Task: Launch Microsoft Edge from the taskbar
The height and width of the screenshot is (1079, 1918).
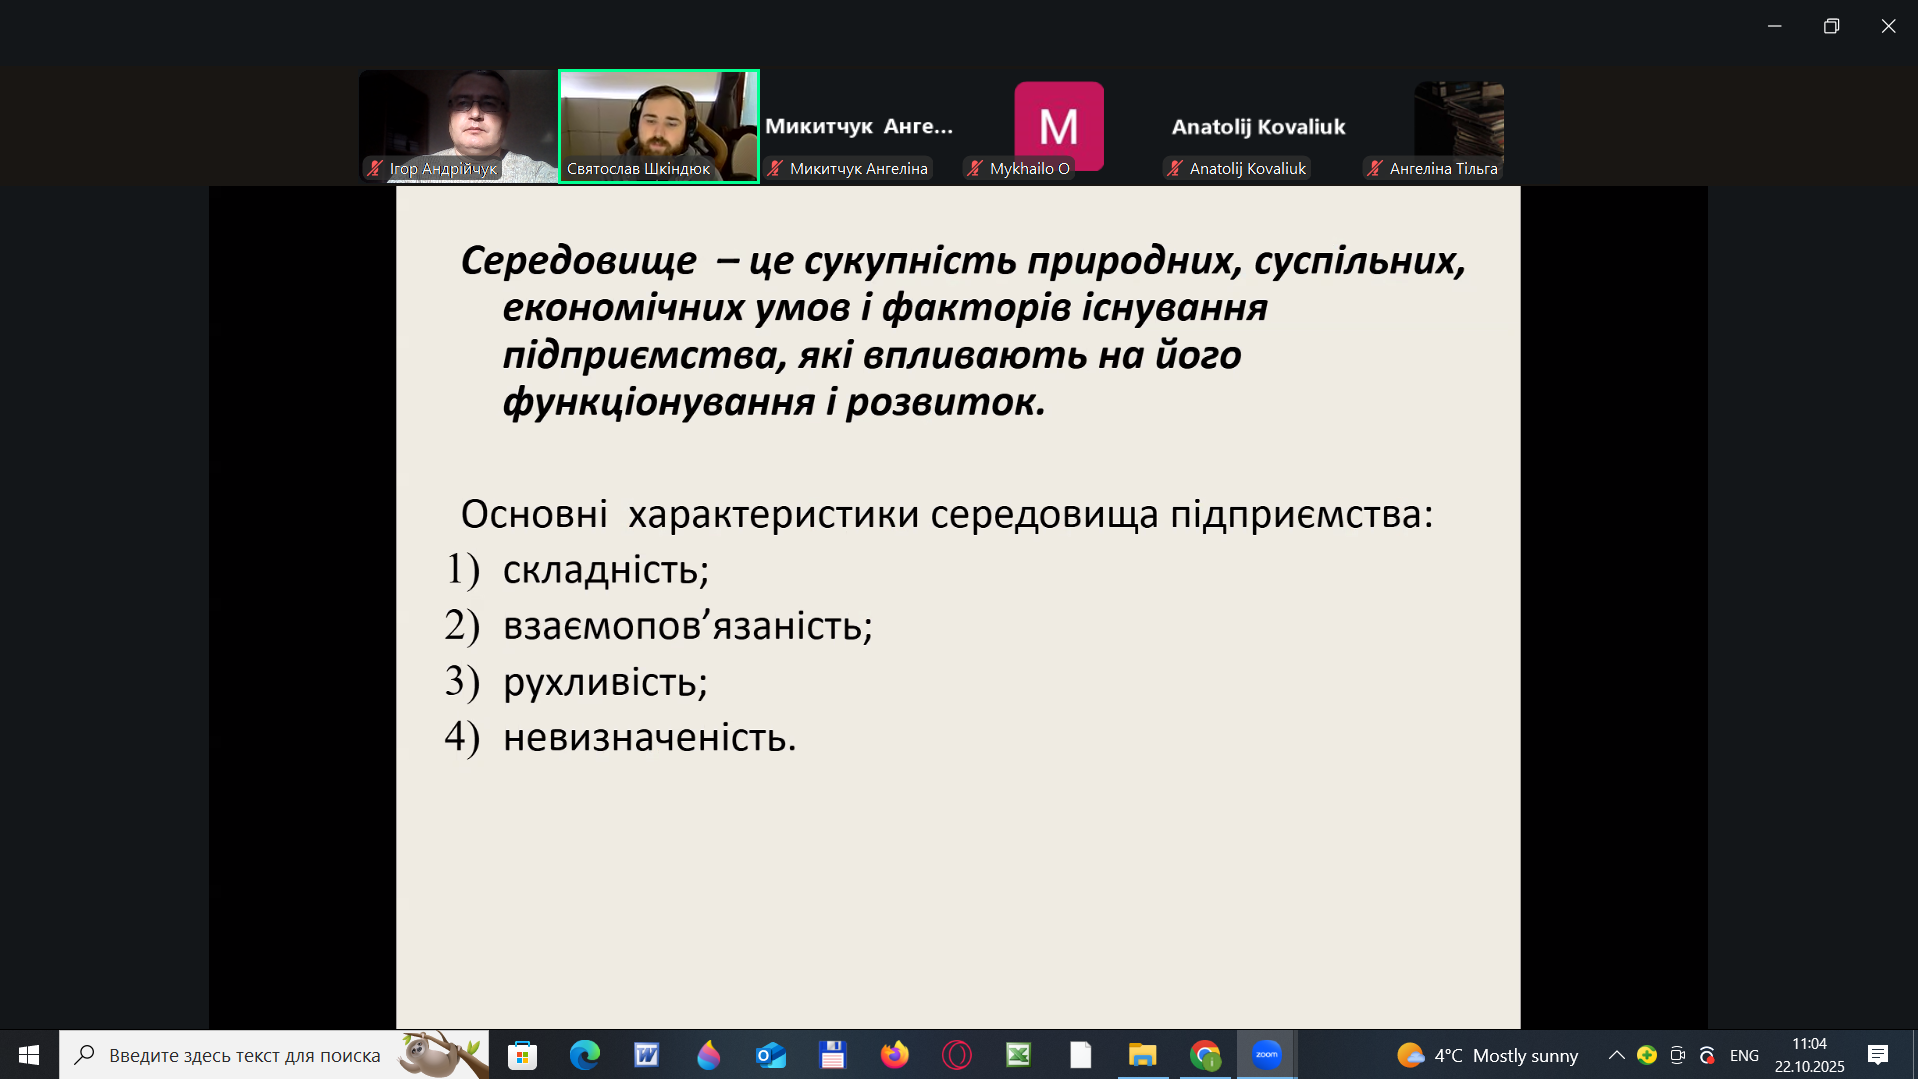Action: point(584,1055)
